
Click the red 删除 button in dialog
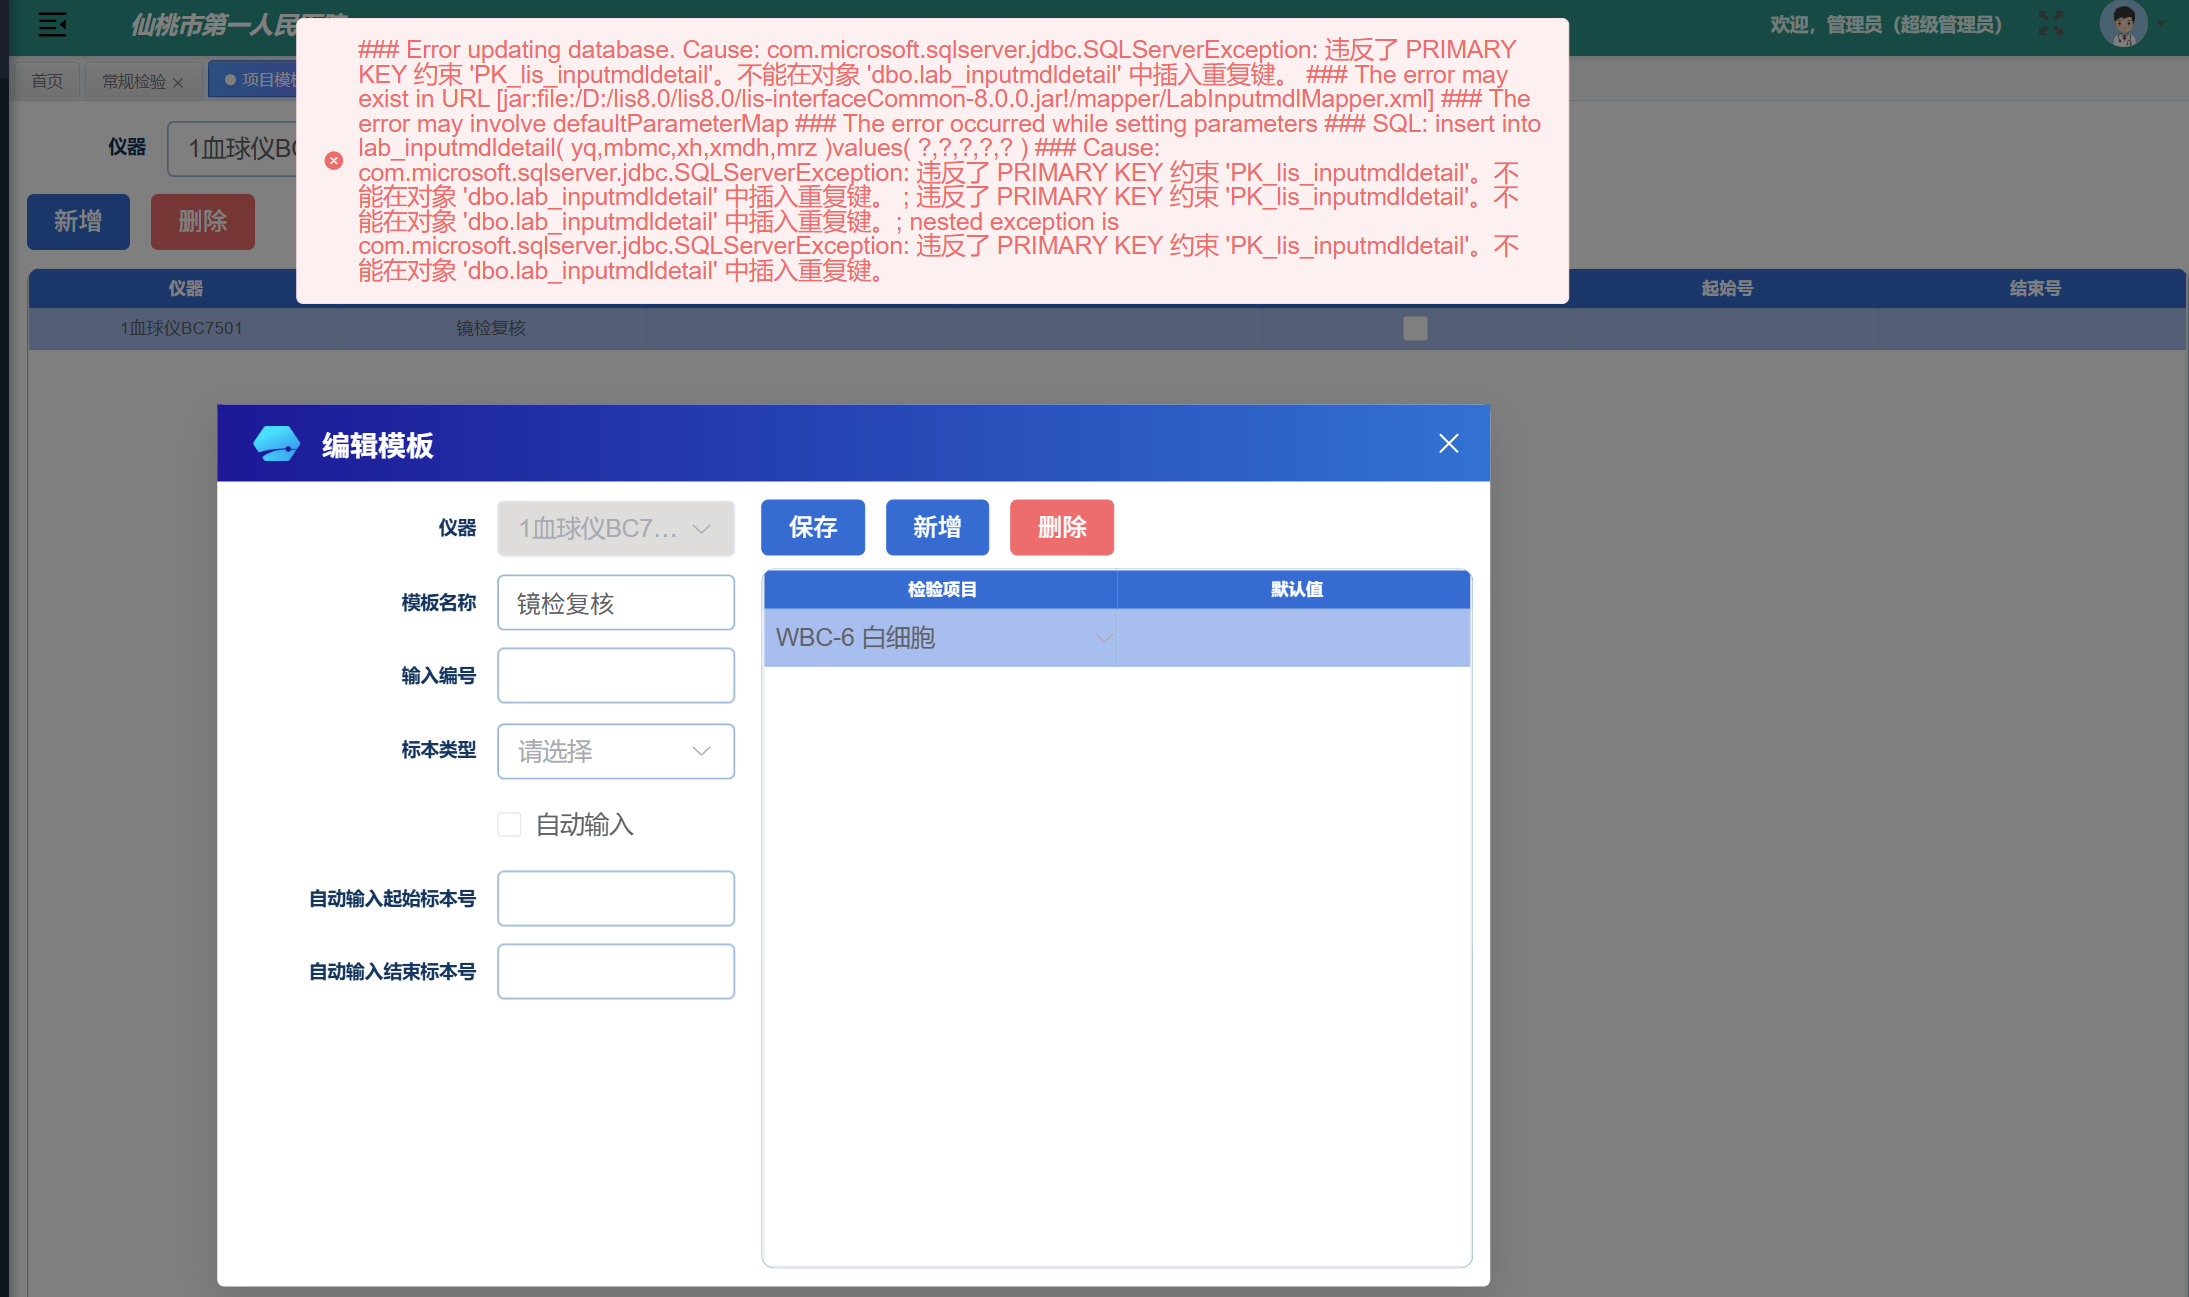pos(1061,527)
